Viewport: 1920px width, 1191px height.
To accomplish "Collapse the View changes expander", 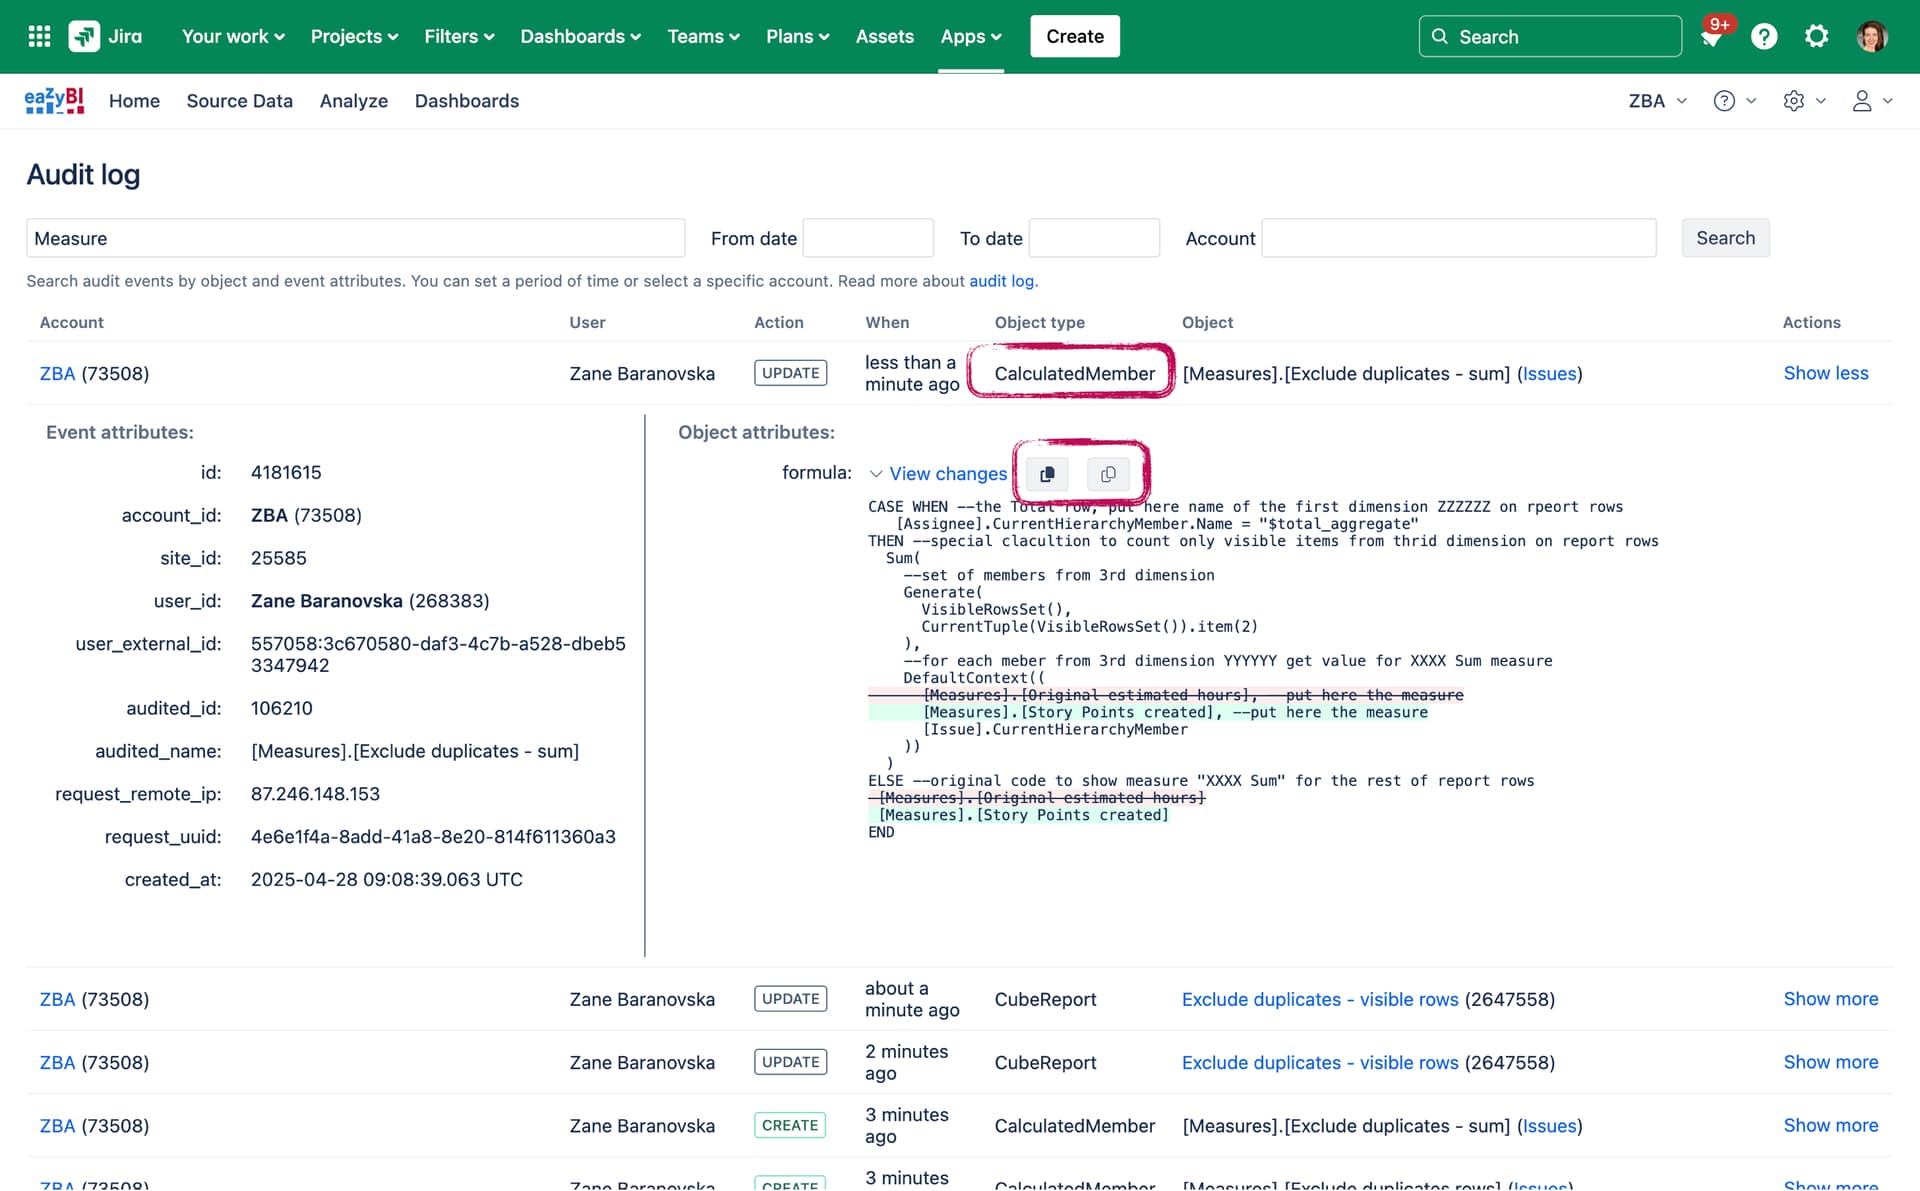I will click(938, 474).
